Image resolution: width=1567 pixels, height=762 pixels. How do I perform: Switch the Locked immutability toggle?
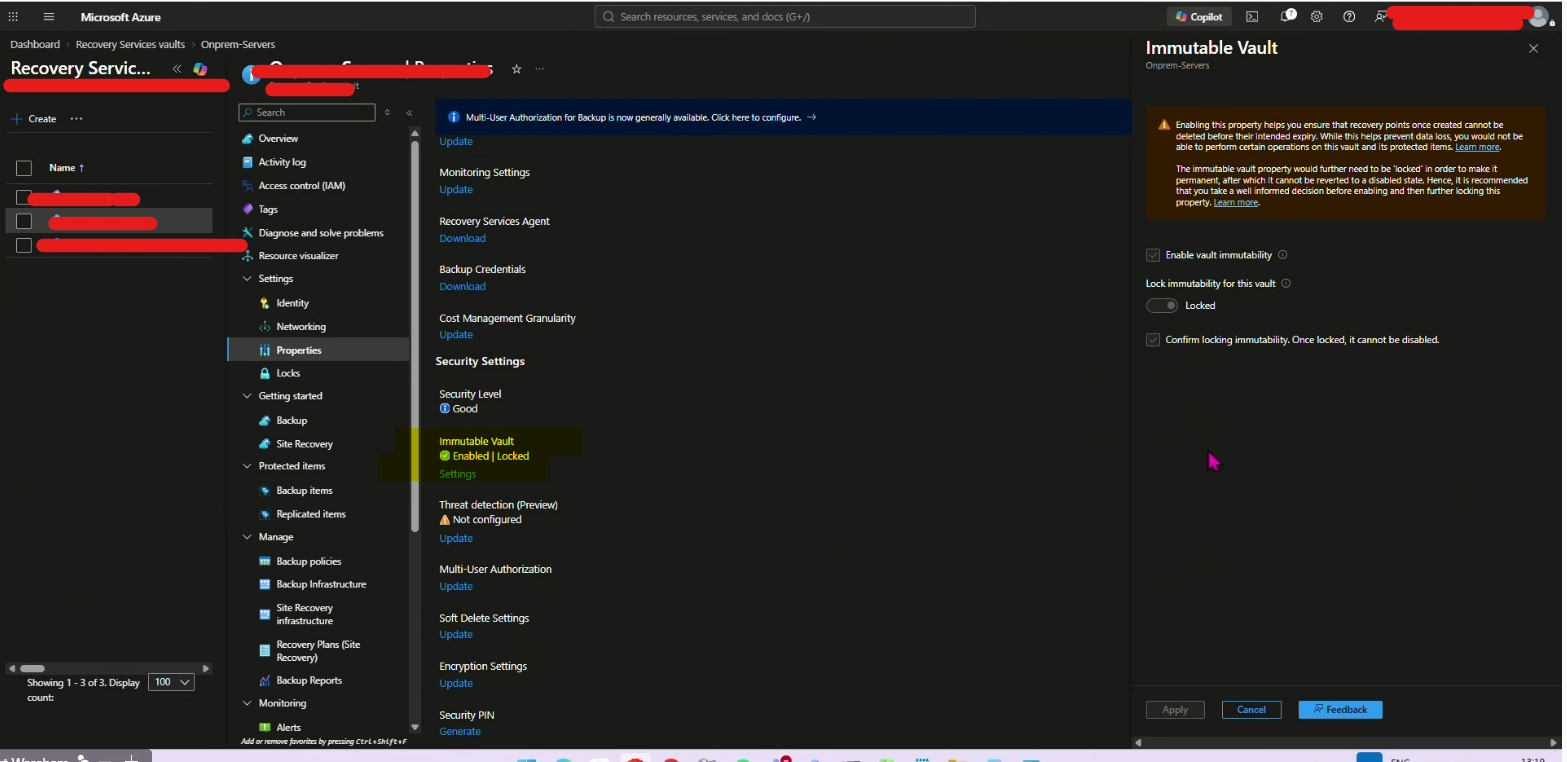tap(1162, 306)
